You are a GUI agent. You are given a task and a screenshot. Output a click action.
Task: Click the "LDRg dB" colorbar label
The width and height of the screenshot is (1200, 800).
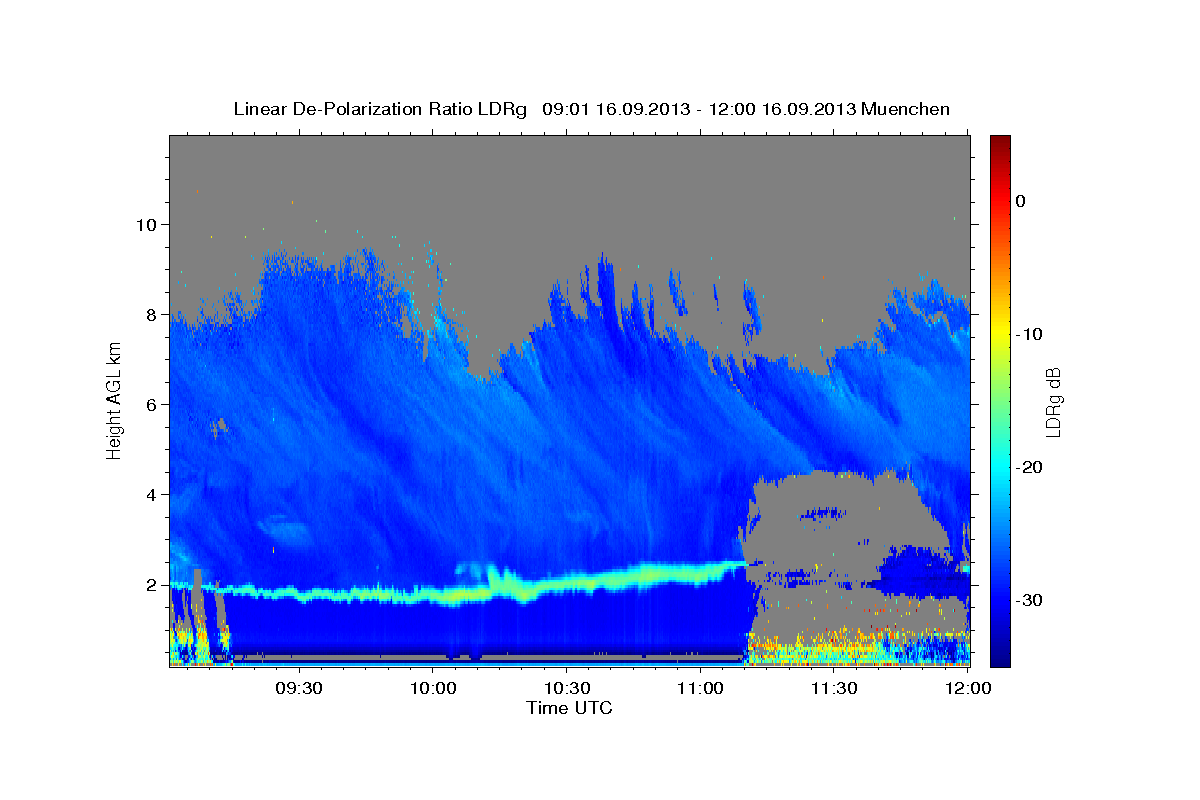click(x=1052, y=401)
